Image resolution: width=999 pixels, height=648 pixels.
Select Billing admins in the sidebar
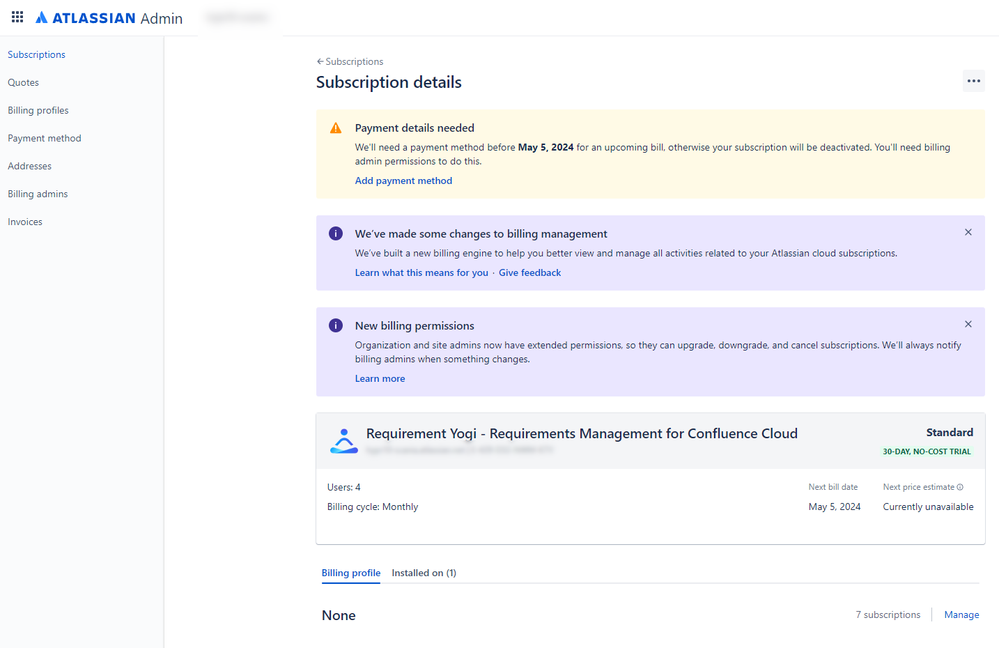[x=38, y=194]
